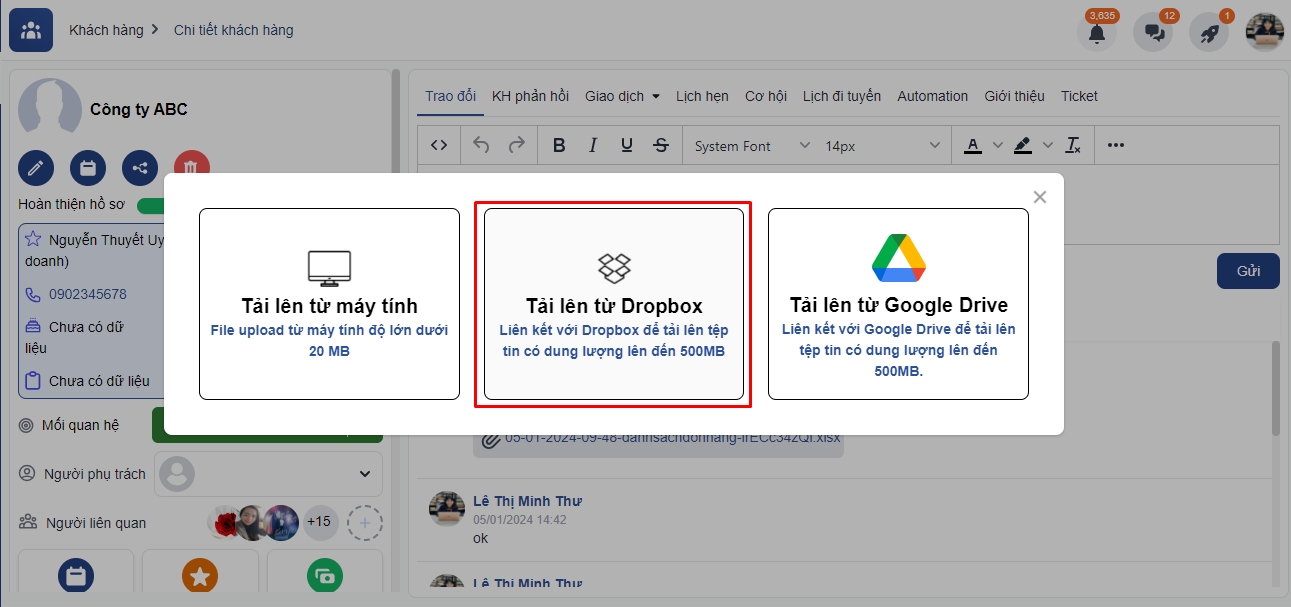Click the customers module icon
This screenshot has height=607, width=1291.
coord(31,30)
